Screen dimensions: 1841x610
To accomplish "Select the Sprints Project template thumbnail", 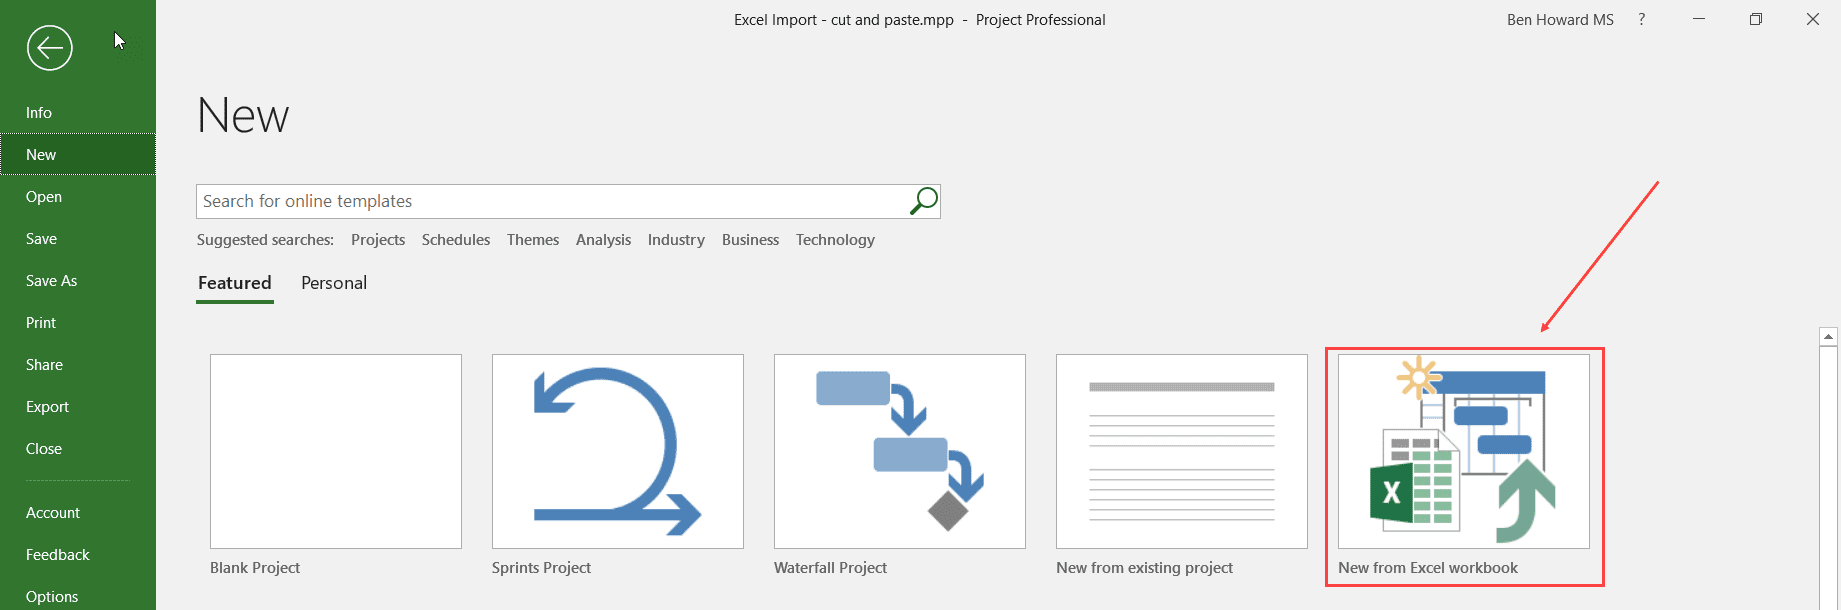I will (x=618, y=451).
